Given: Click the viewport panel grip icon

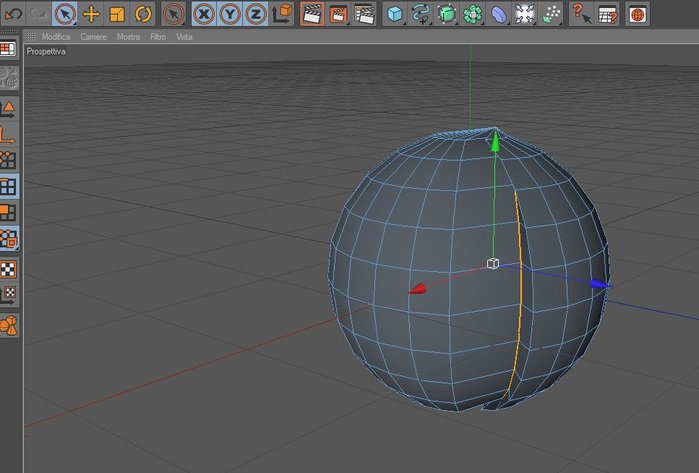Looking at the screenshot, I should tap(31, 37).
